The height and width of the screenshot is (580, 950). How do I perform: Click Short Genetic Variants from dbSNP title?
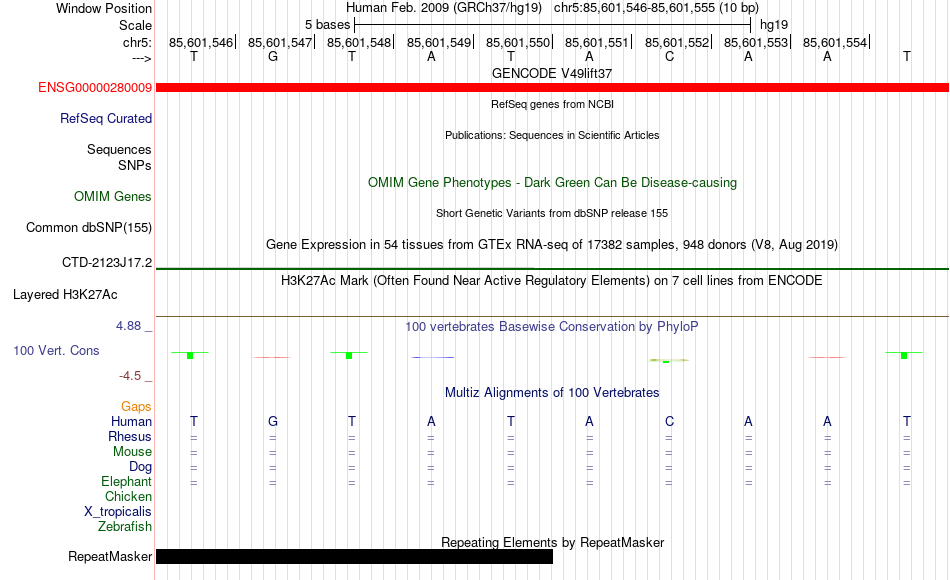click(552, 213)
